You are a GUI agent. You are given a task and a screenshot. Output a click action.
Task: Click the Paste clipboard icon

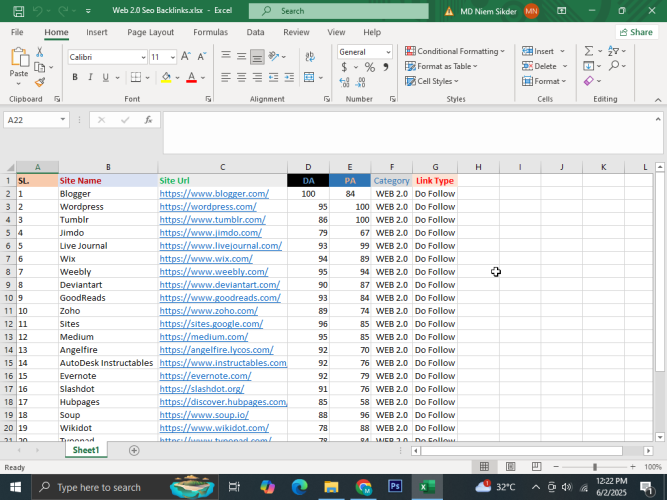[19, 57]
